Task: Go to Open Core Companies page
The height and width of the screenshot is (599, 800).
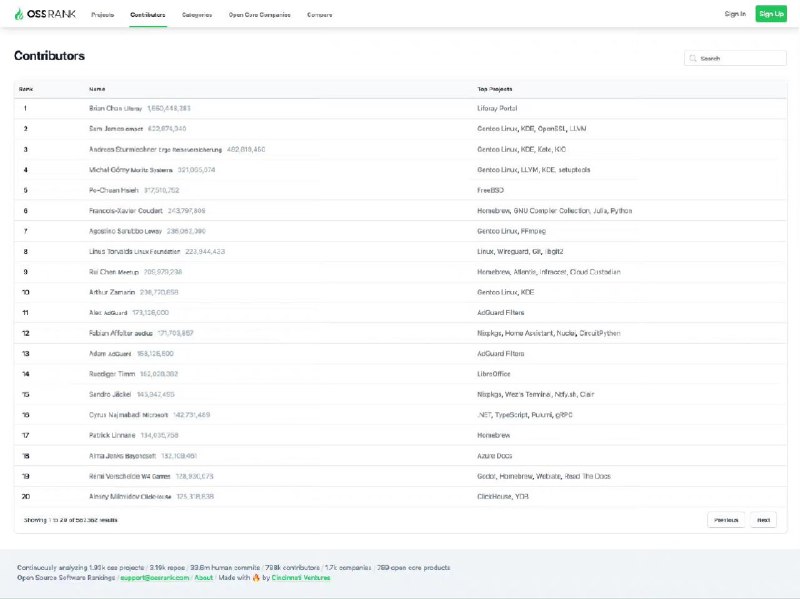Action: [x=259, y=15]
